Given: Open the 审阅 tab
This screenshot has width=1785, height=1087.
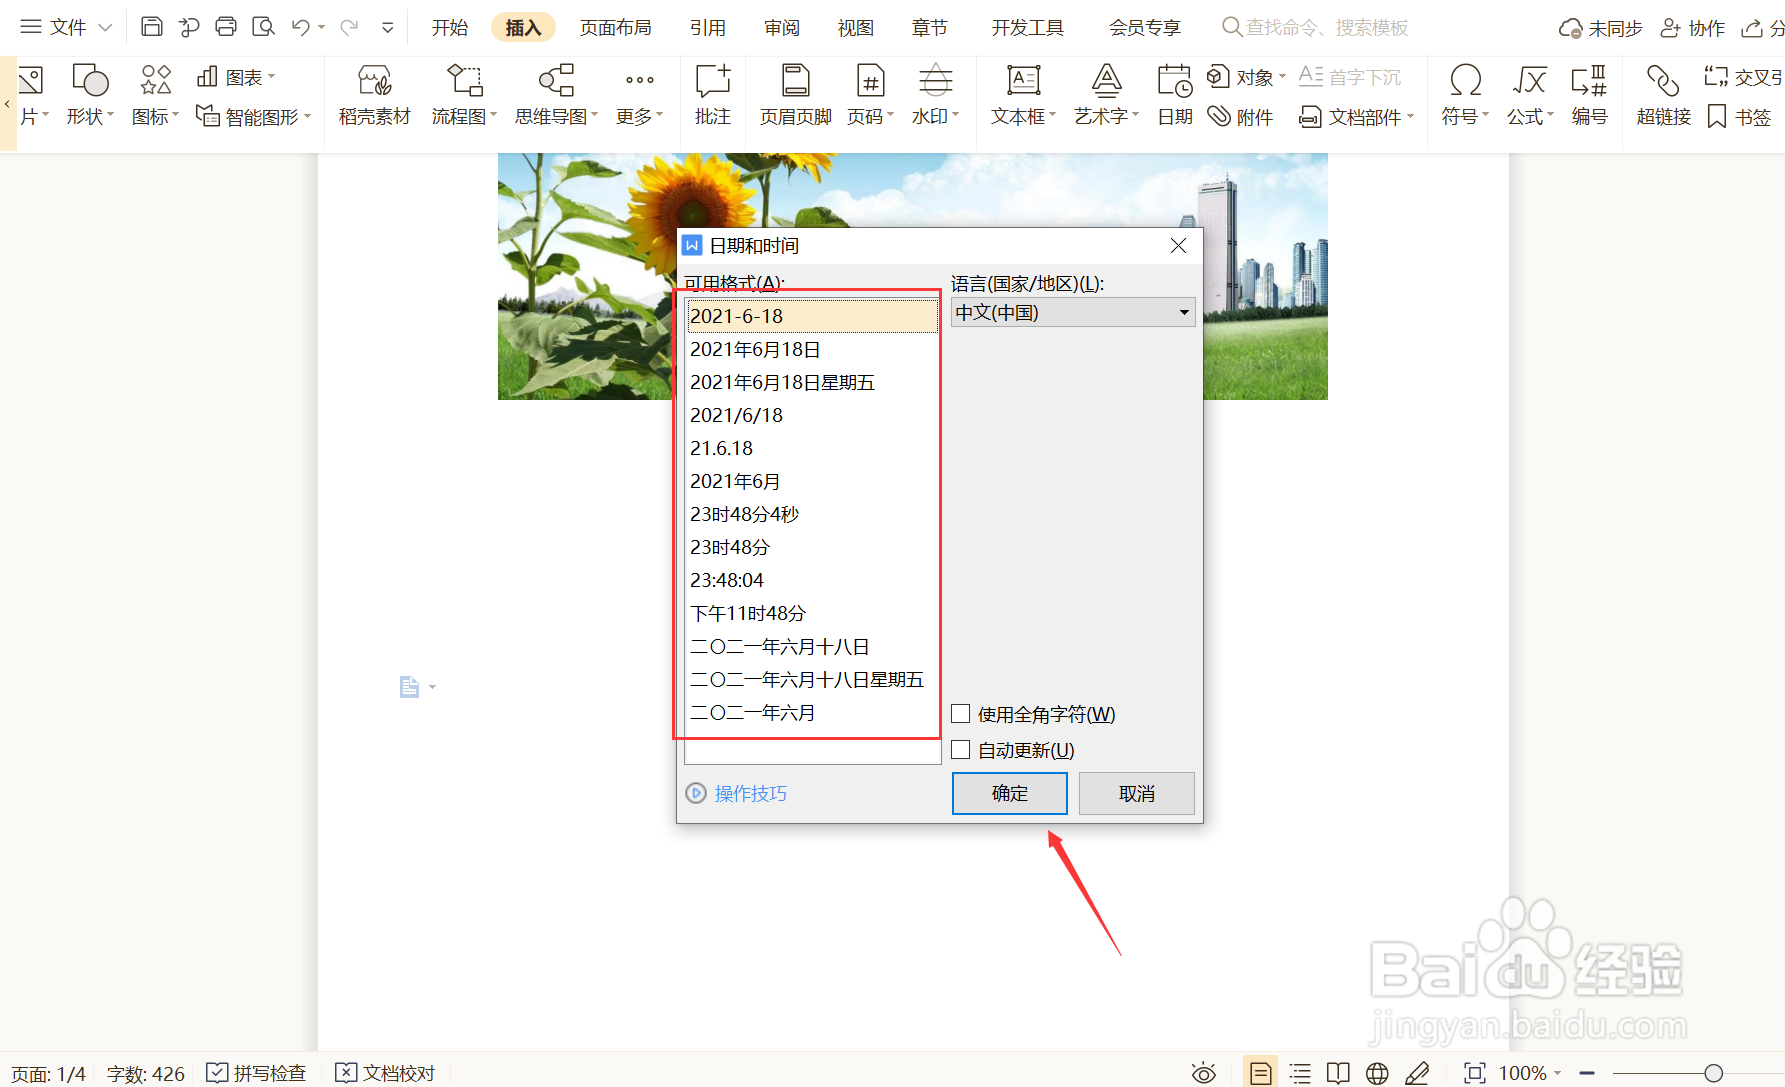Looking at the screenshot, I should coord(782,27).
